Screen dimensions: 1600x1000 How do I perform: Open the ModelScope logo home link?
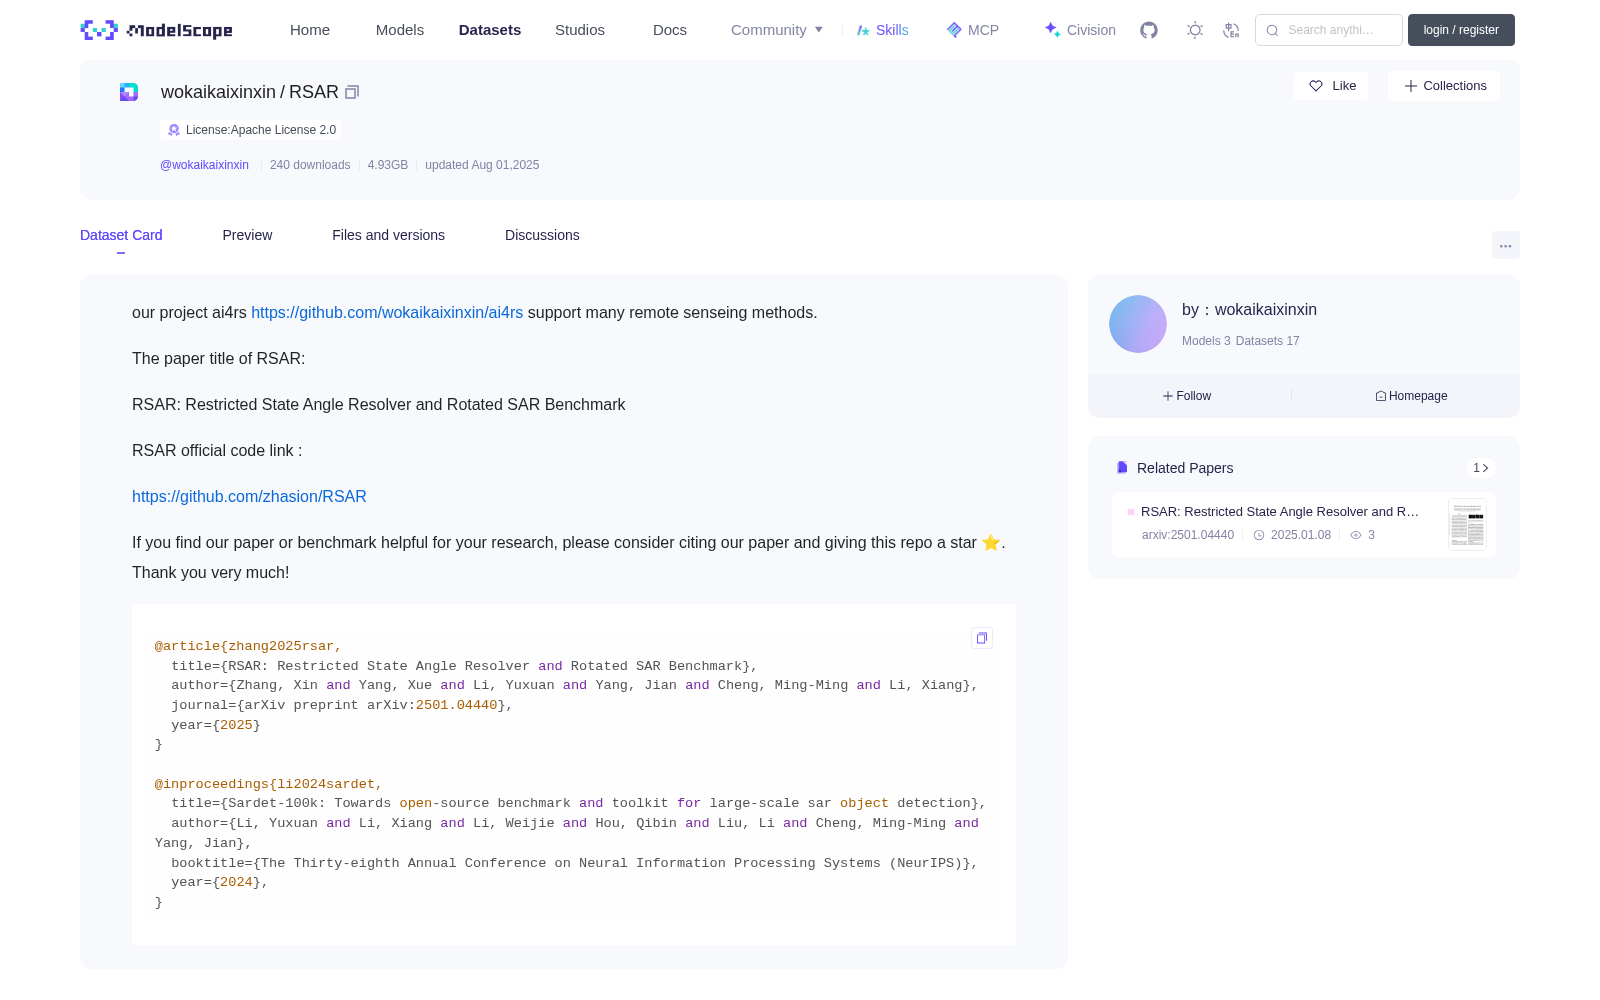click(x=157, y=30)
